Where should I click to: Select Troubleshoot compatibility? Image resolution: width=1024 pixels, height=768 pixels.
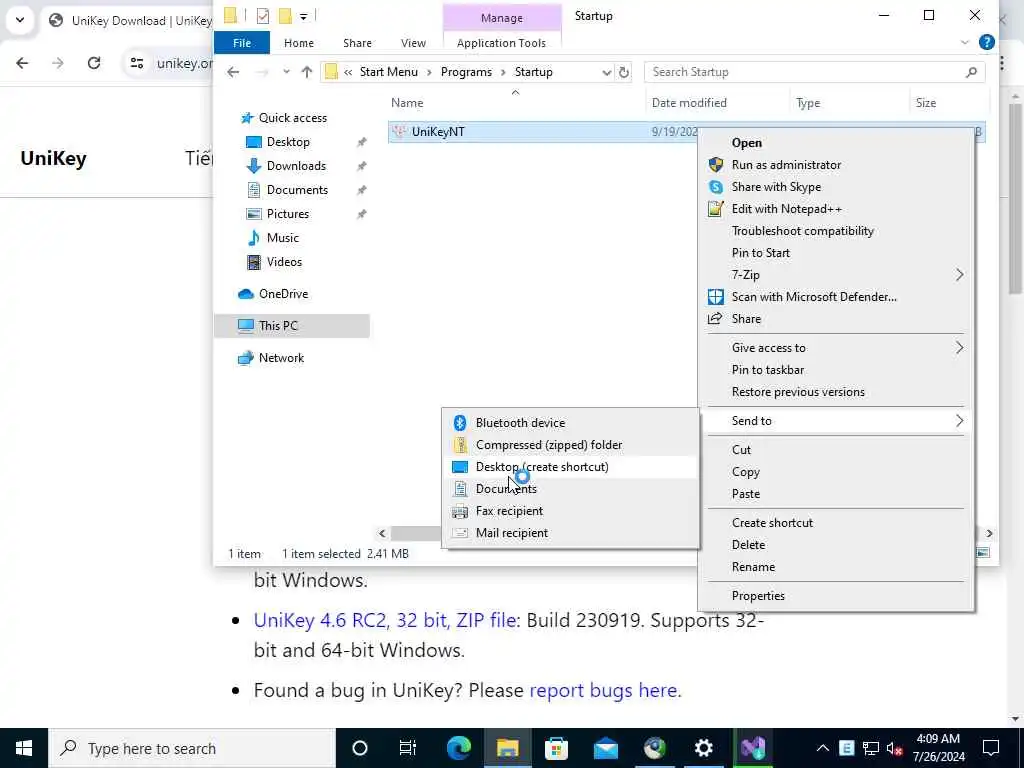836,231
